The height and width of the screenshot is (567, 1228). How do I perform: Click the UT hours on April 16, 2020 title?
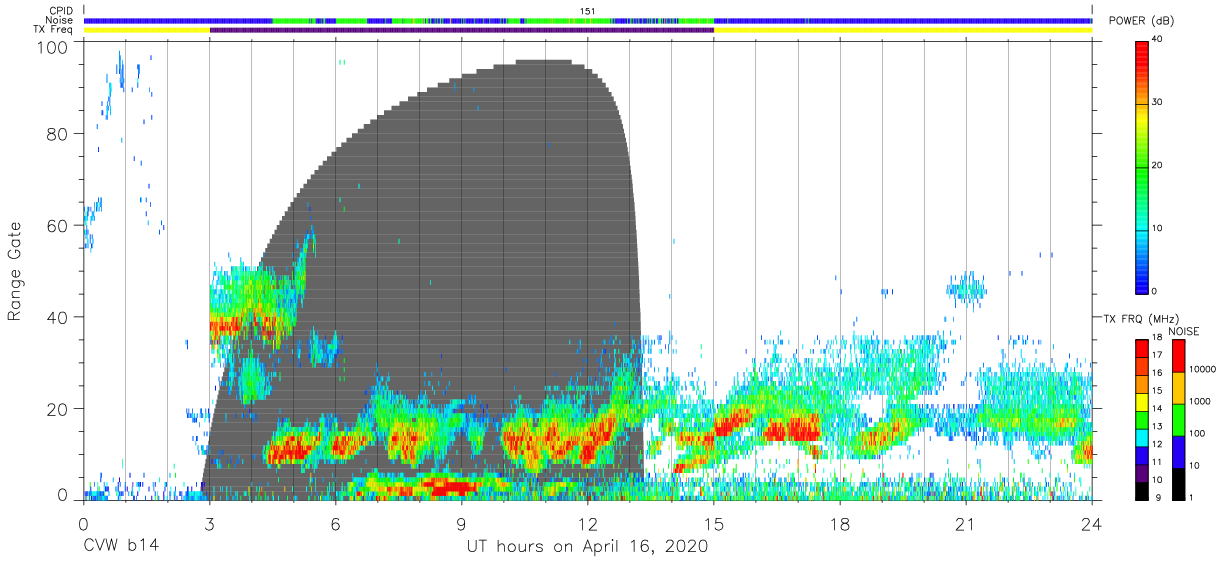(587, 547)
